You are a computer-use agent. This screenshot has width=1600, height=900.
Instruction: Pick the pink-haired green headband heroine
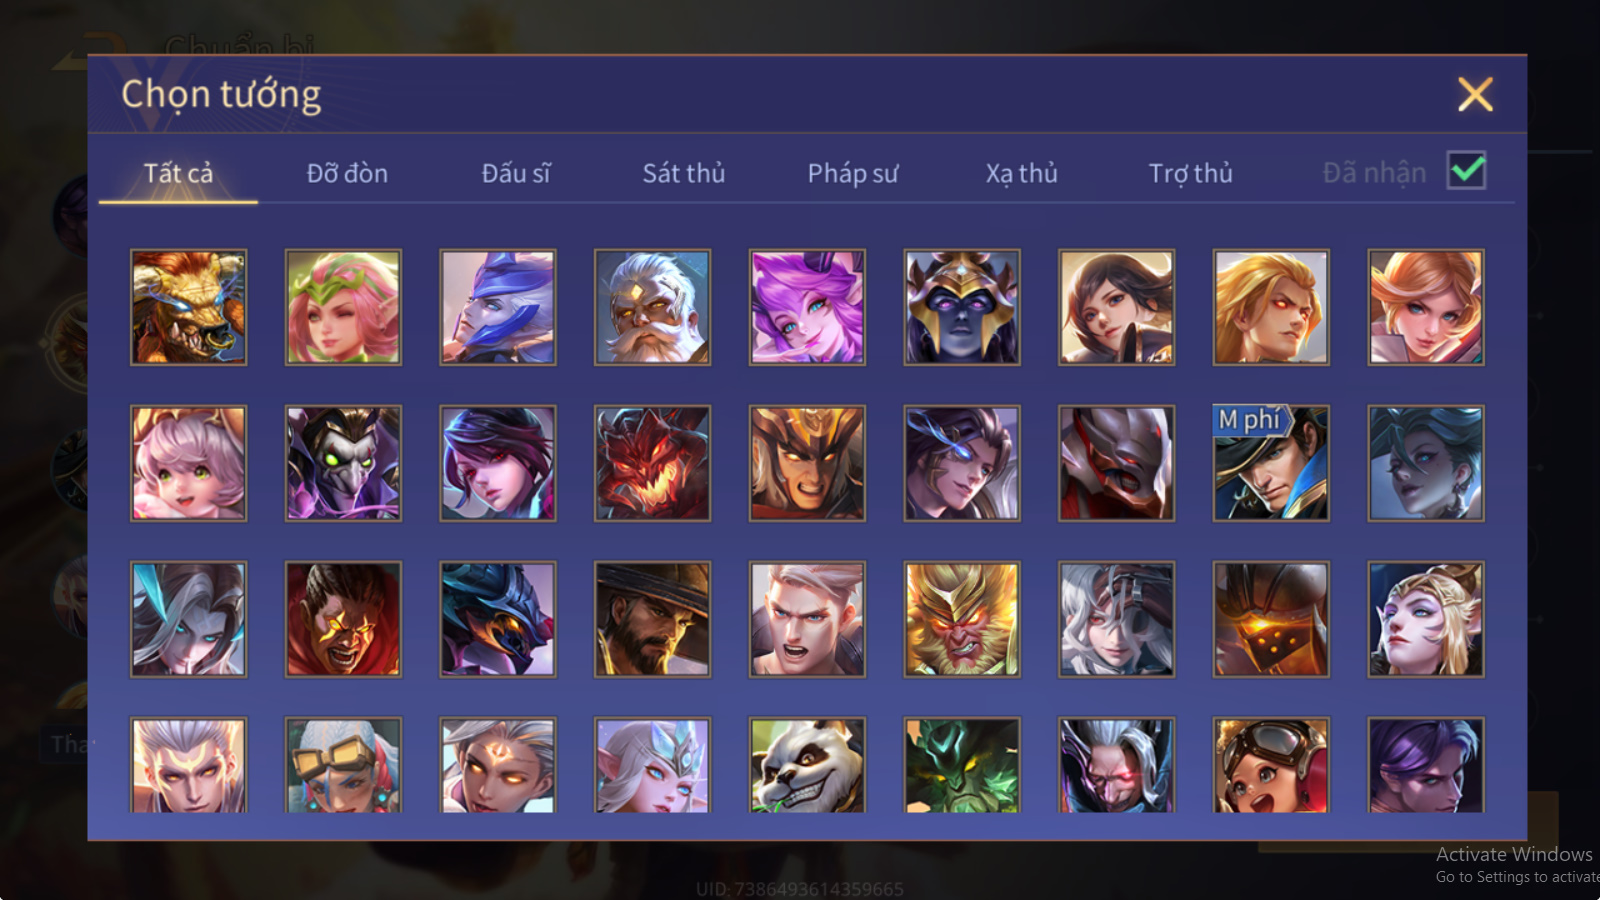click(x=343, y=307)
